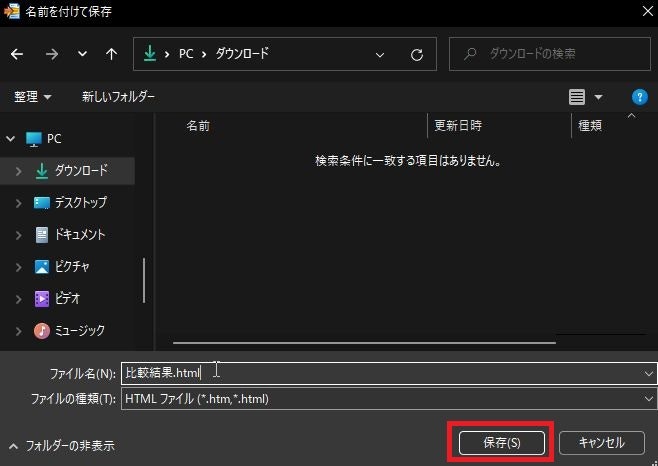Open the view options dropdown arrow
The width and height of the screenshot is (658, 466).
598,97
